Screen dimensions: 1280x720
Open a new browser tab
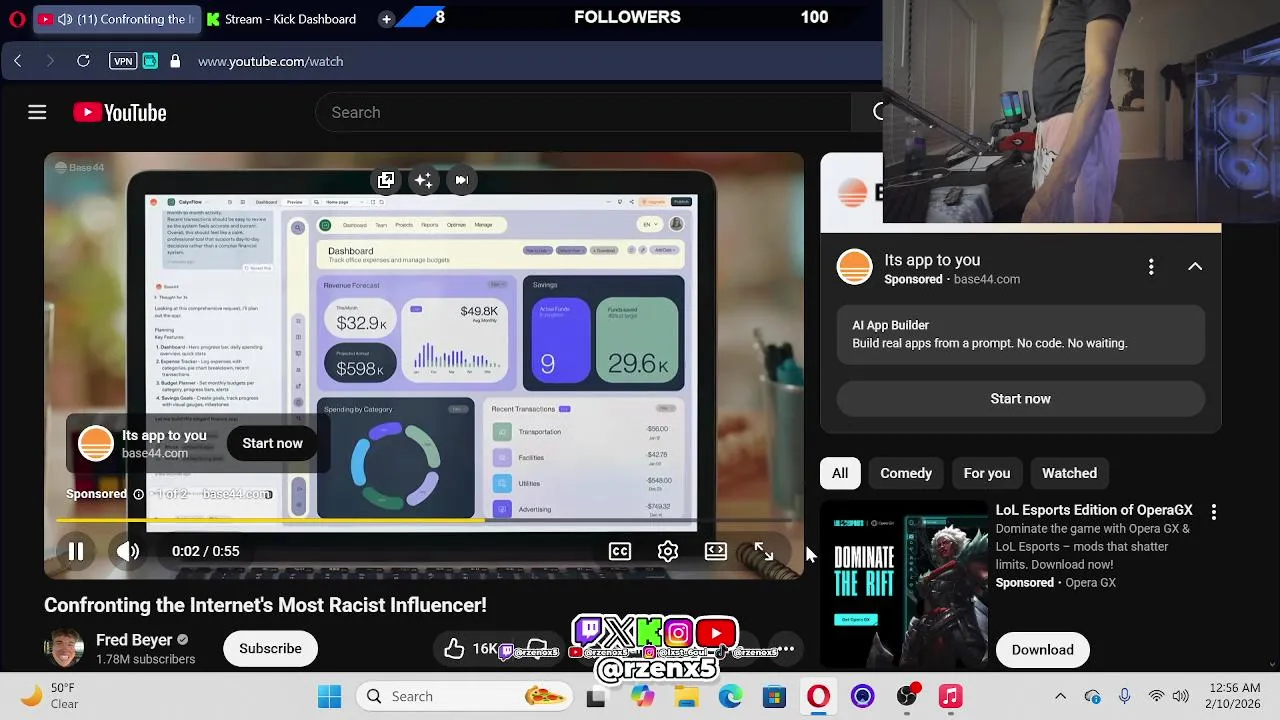386,19
